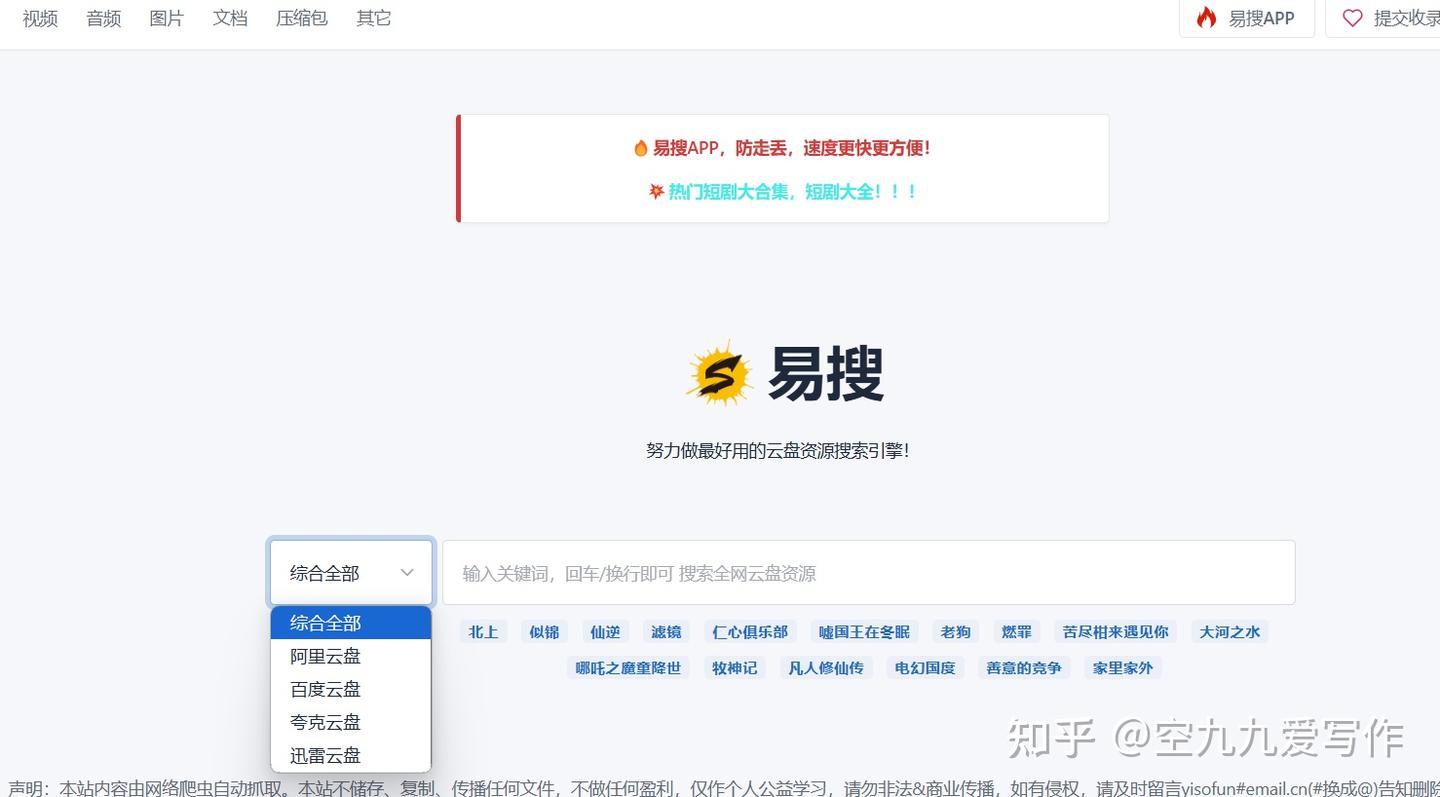The height and width of the screenshot is (797, 1440).
Task: Open the 文档 search category
Action: (230, 17)
